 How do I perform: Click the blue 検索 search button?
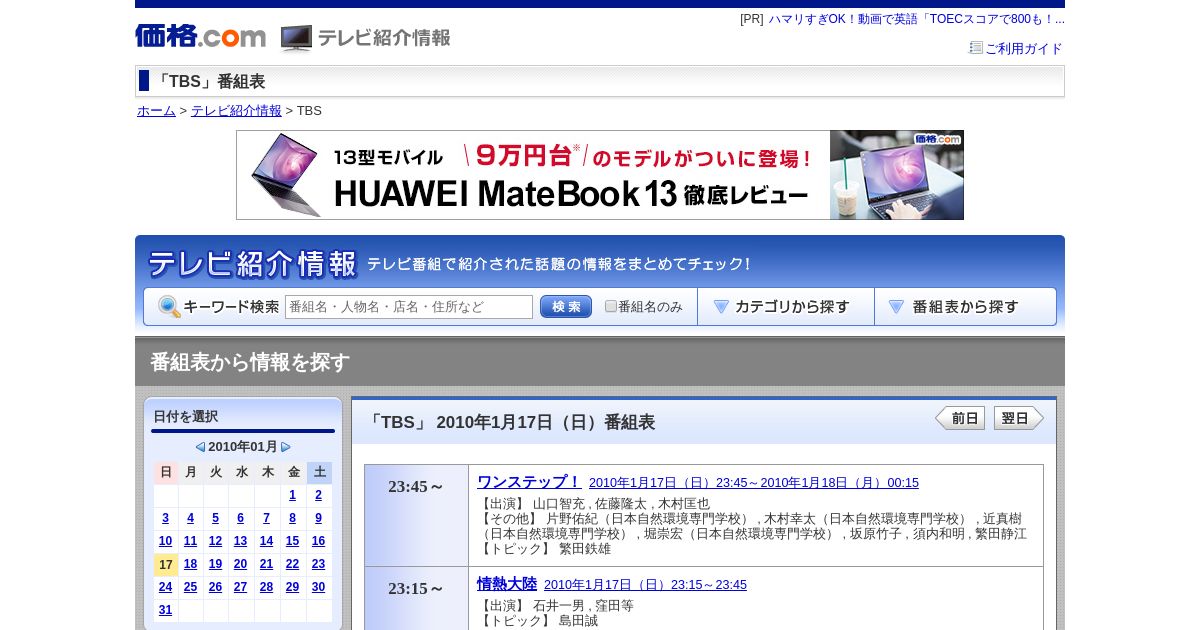point(566,307)
